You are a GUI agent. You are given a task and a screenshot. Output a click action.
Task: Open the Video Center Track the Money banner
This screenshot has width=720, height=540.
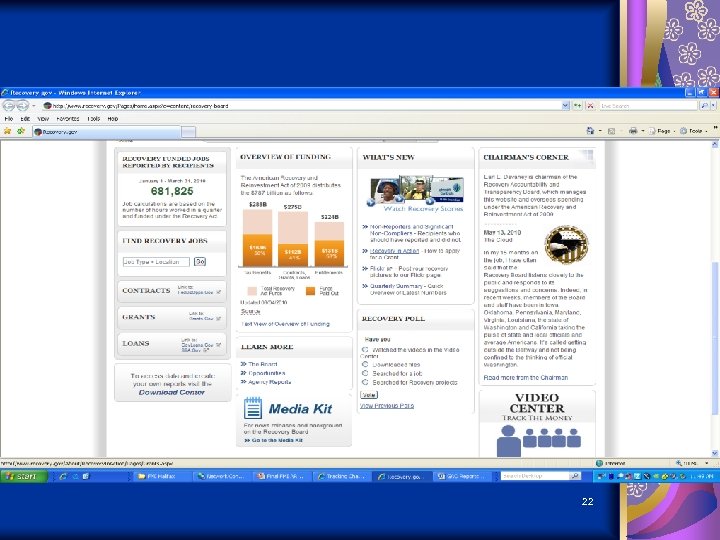(537, 423)
